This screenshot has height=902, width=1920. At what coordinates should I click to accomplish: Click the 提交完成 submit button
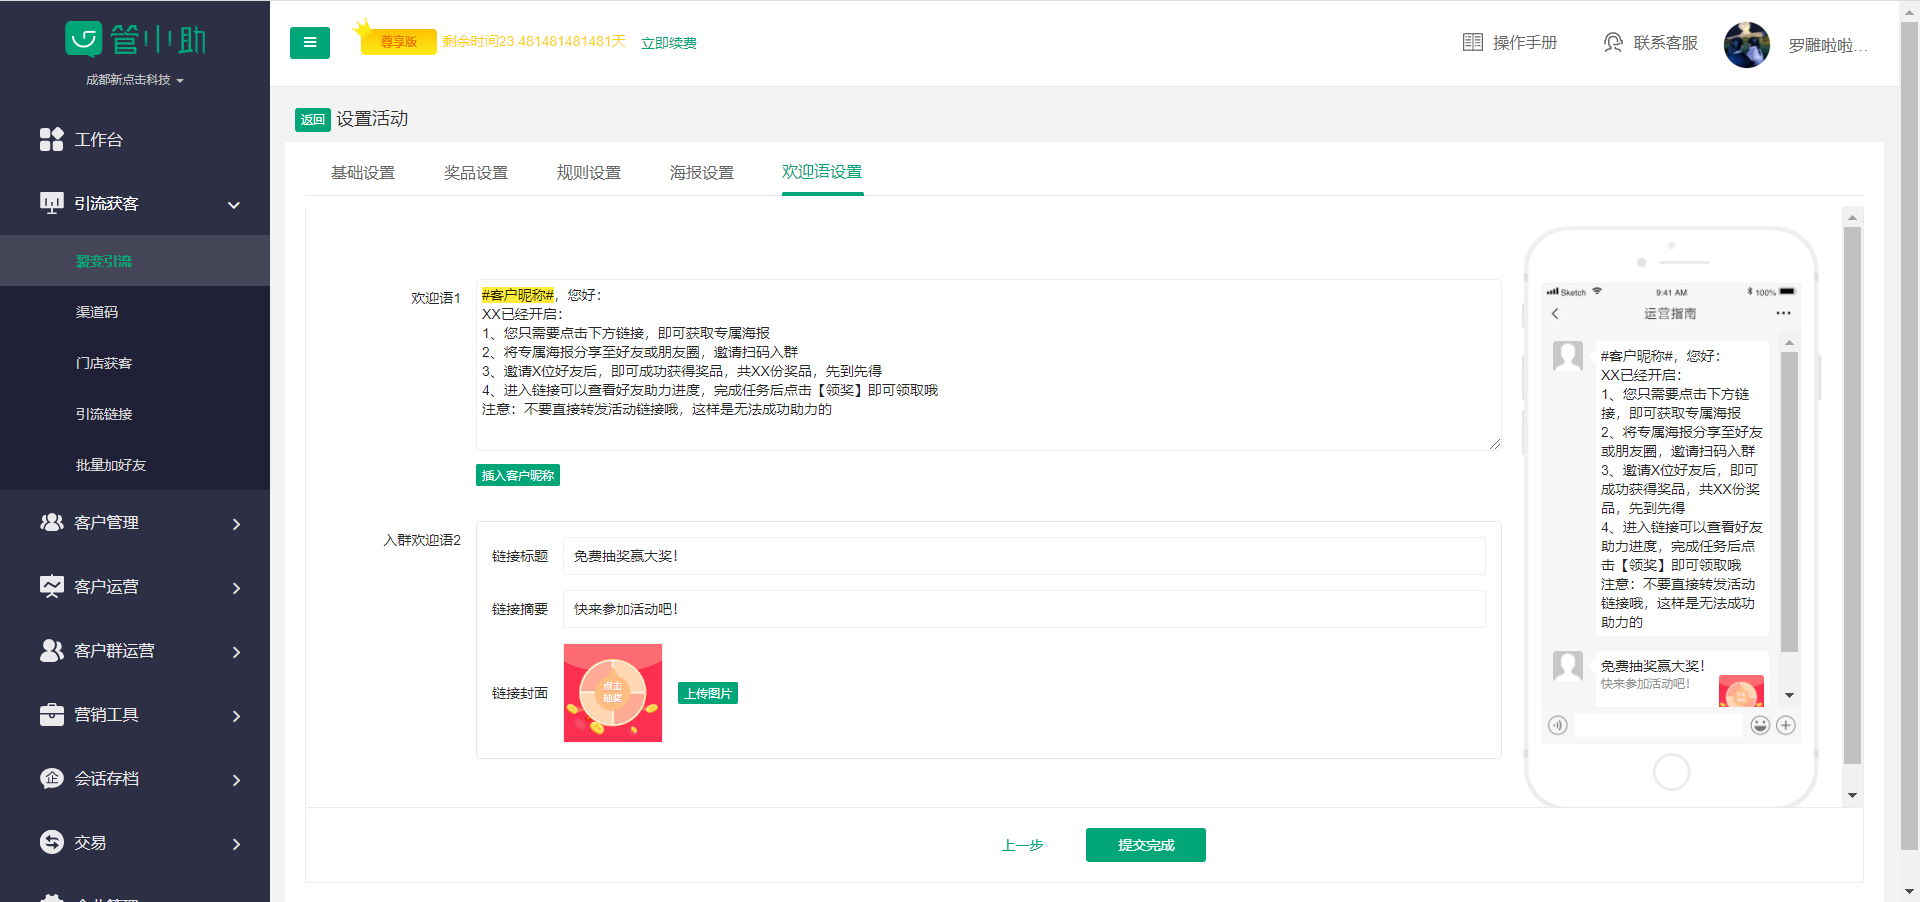pyautogui.click(x=1146, y=845)
